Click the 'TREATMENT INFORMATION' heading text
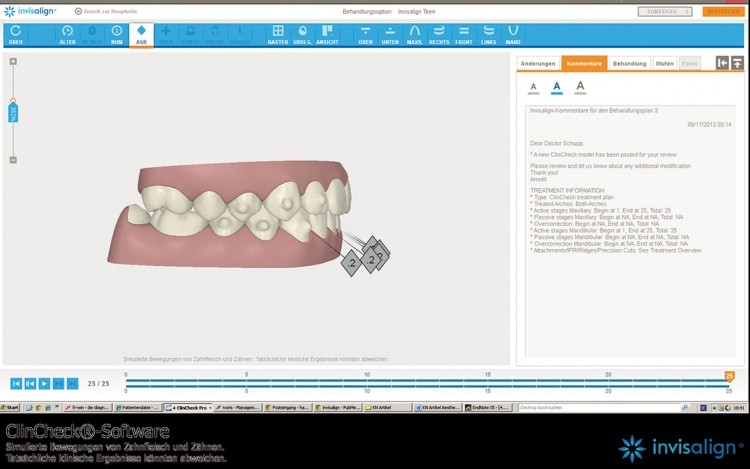 click(x=567, y=190)
